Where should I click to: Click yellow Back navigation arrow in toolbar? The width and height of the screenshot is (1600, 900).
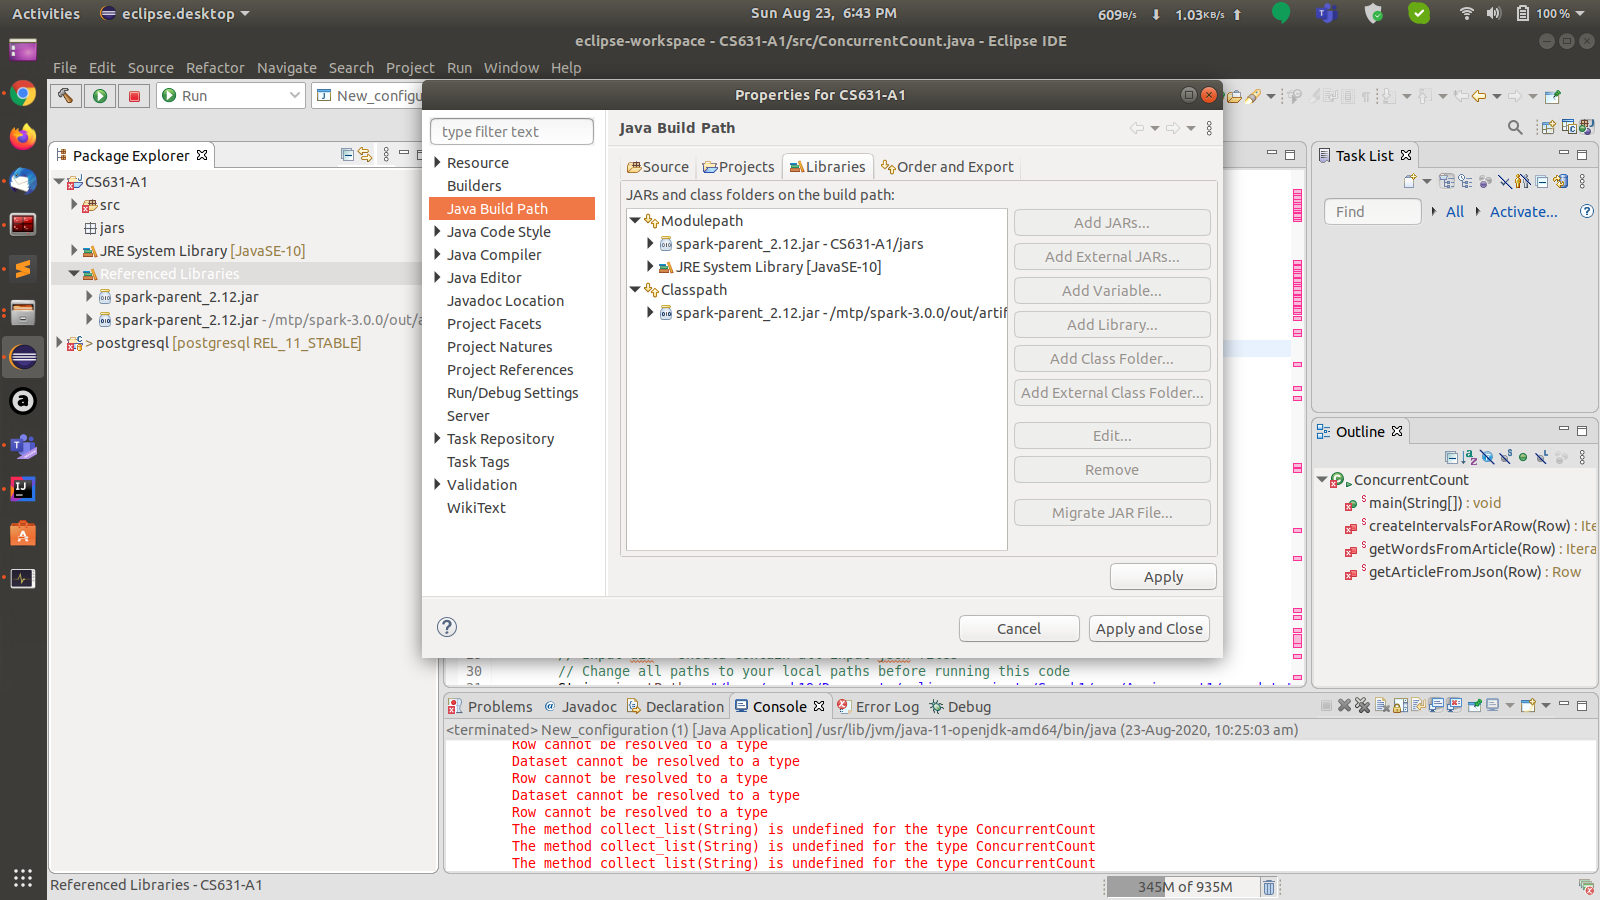click(1479, 96)
